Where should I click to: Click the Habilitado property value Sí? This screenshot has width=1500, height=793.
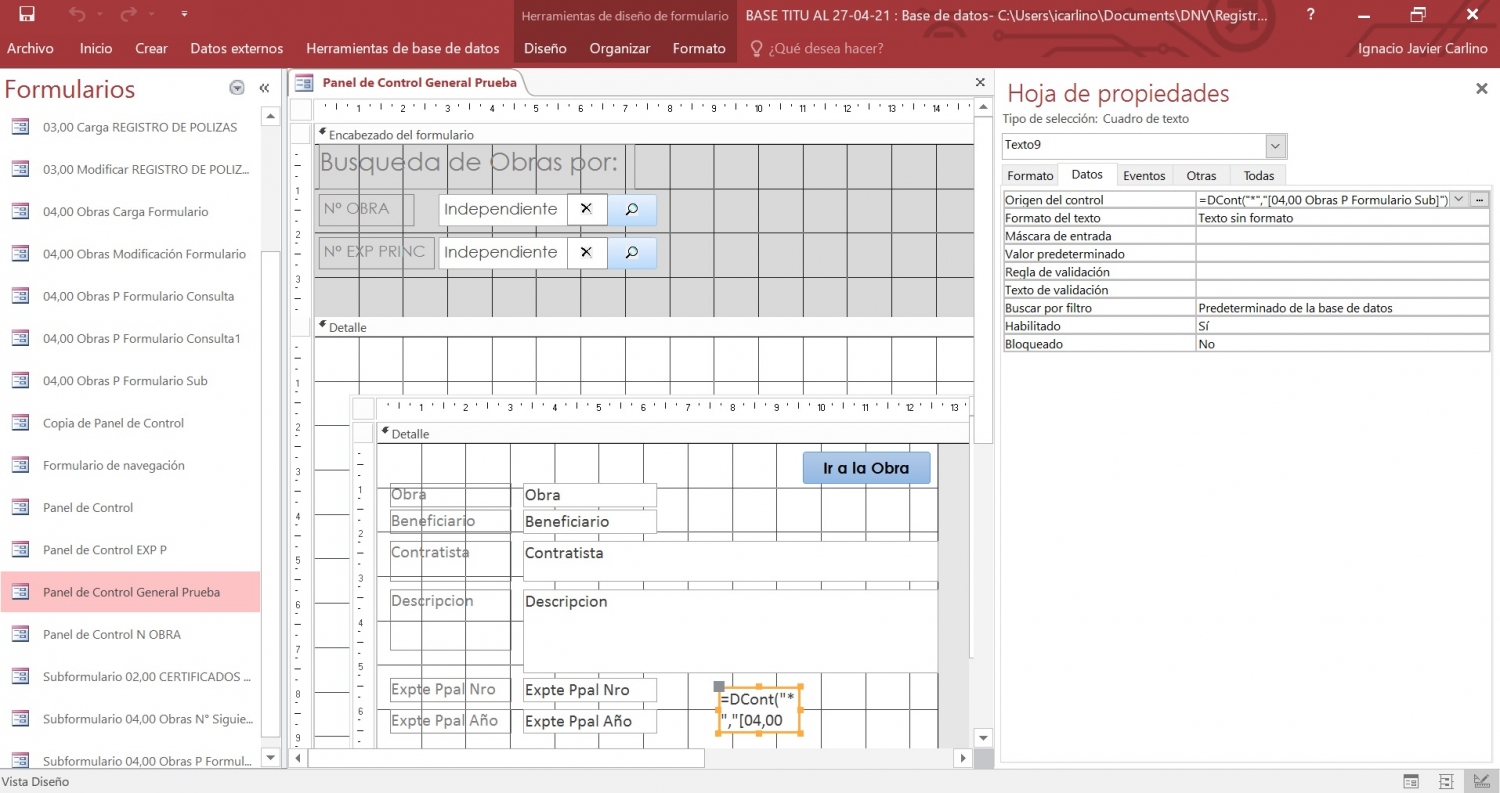tap(1342, 326)
